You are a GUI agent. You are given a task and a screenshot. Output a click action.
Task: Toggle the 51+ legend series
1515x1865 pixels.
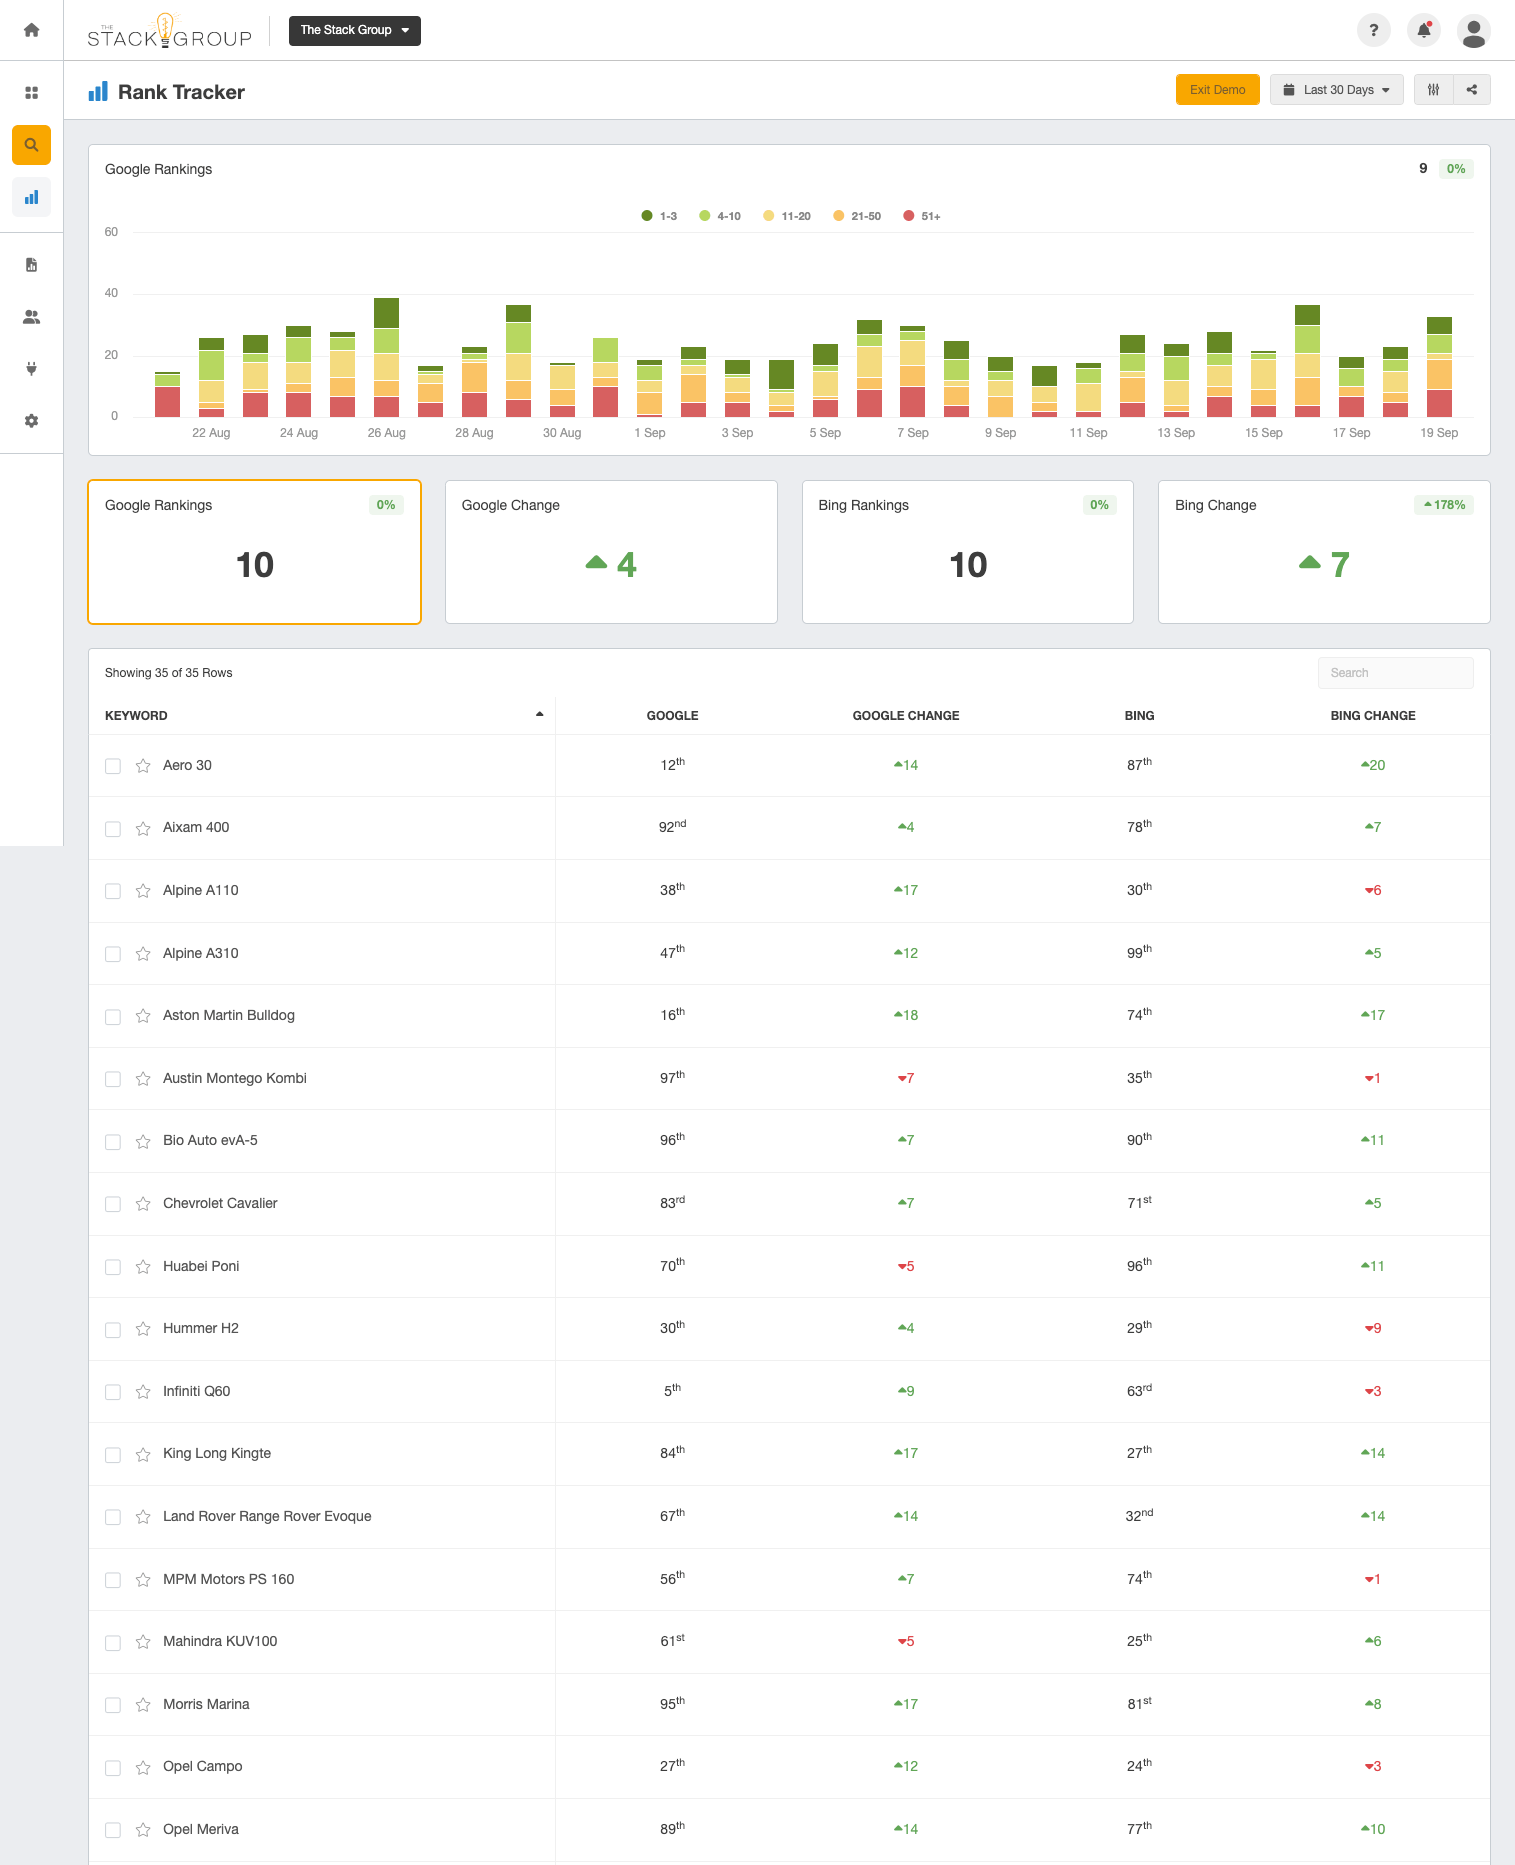coord(921,216)
